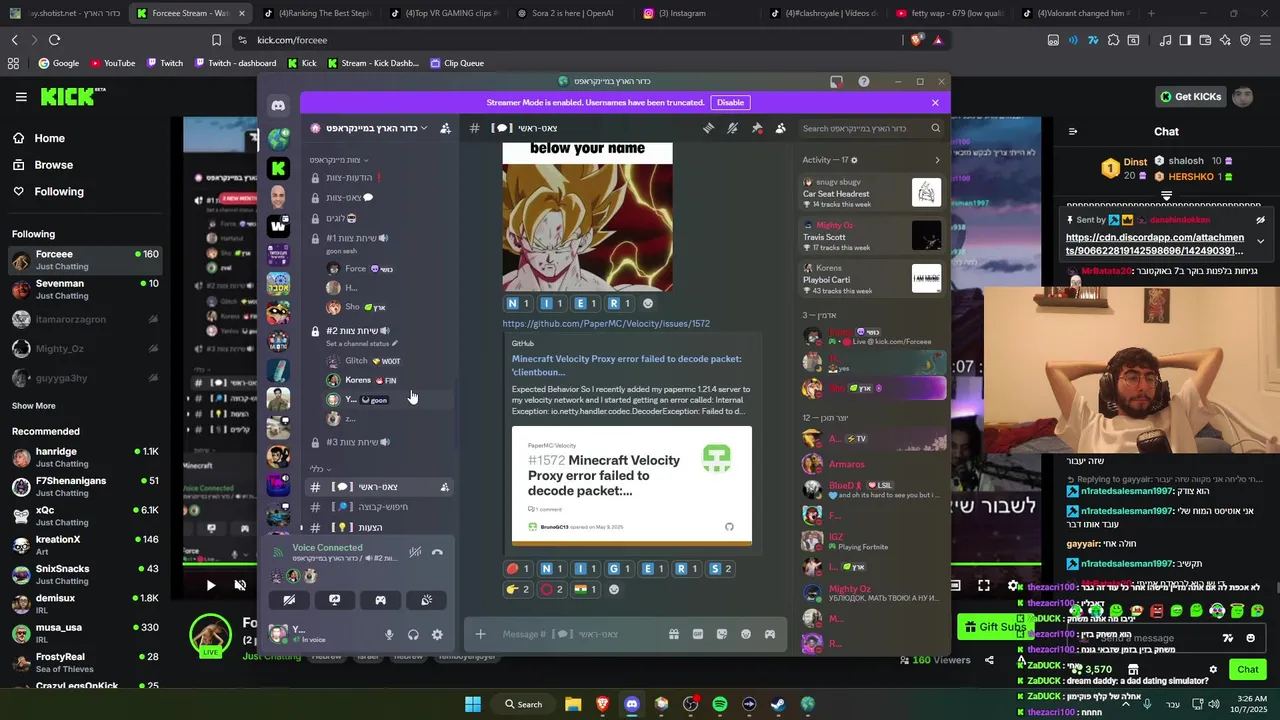Viewport: 1280px width, 720px height.
Task: Reload the Kick page
Action: click(54, 40)
